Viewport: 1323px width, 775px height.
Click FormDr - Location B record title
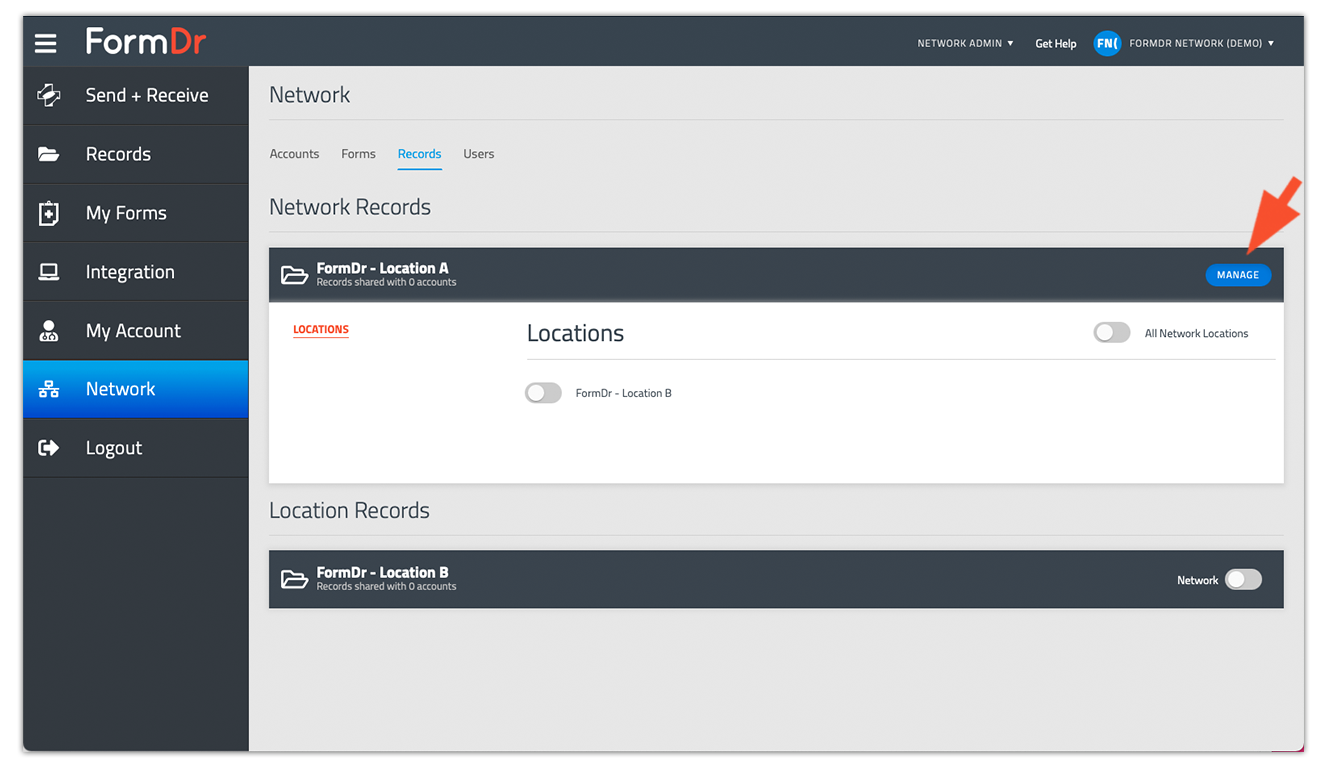(x=382, y=572)
